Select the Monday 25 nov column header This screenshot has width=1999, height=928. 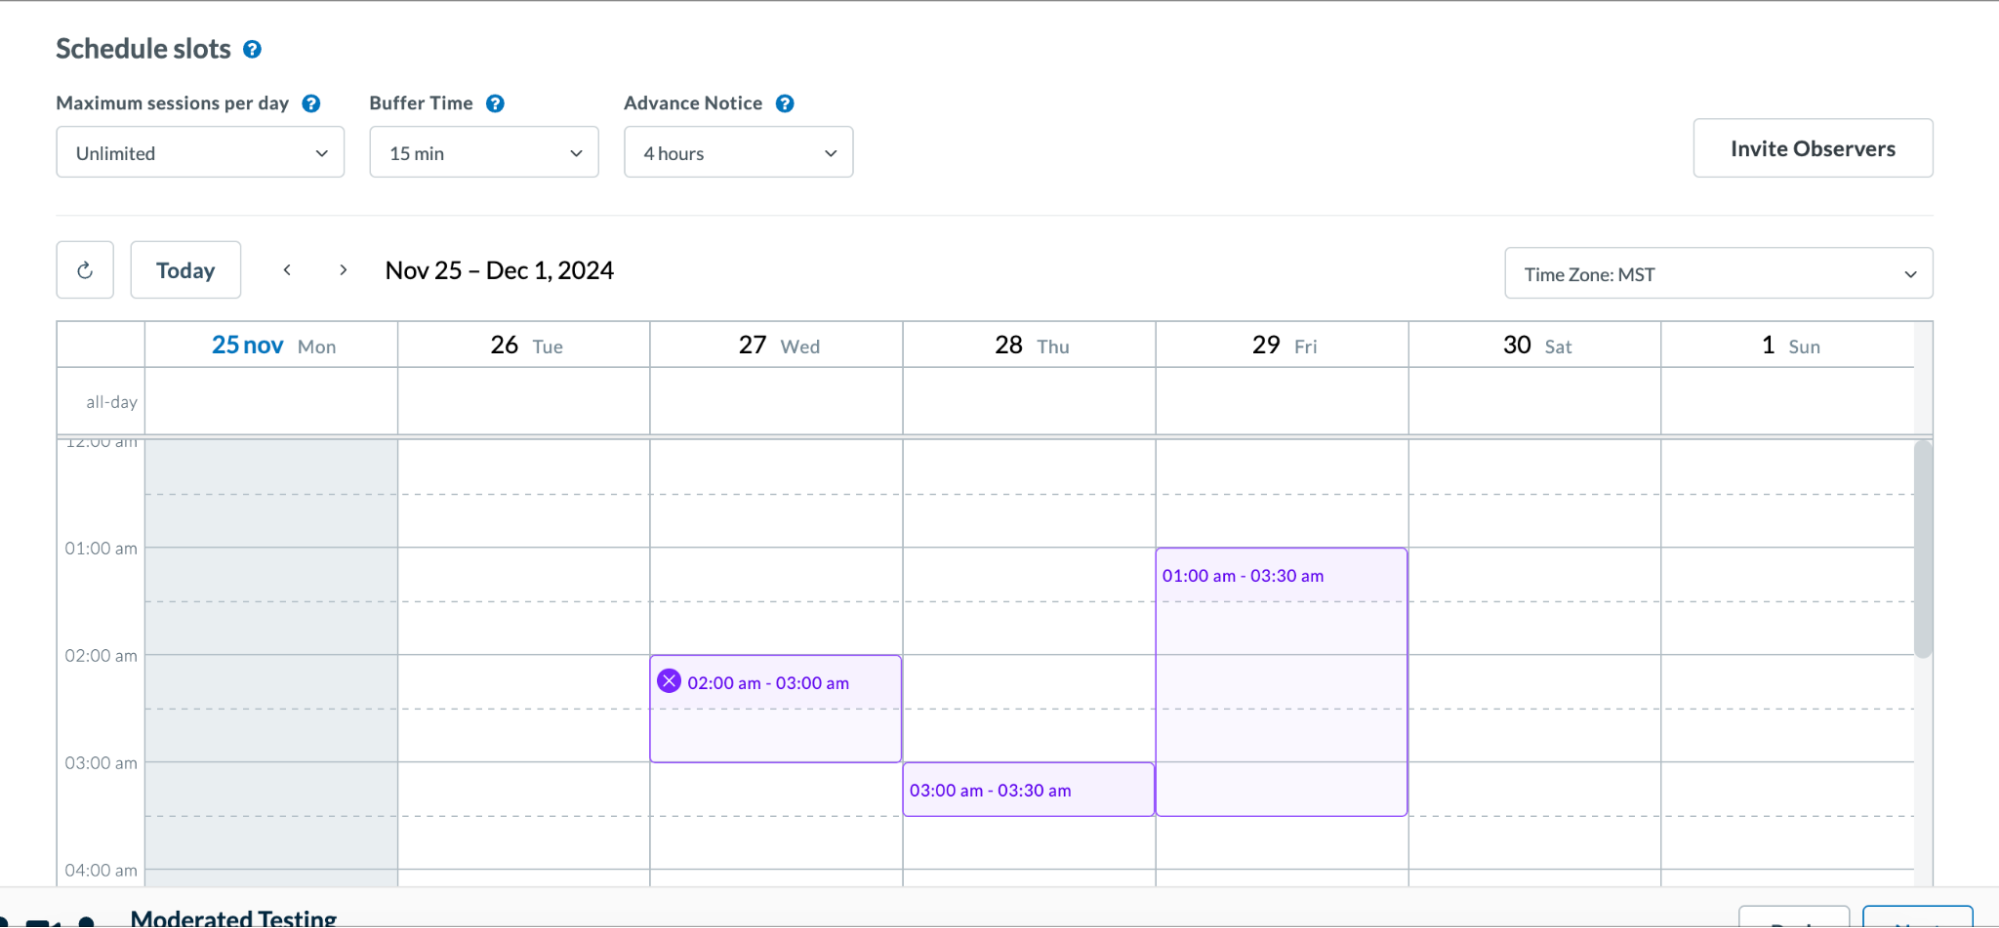click(270, 344)
